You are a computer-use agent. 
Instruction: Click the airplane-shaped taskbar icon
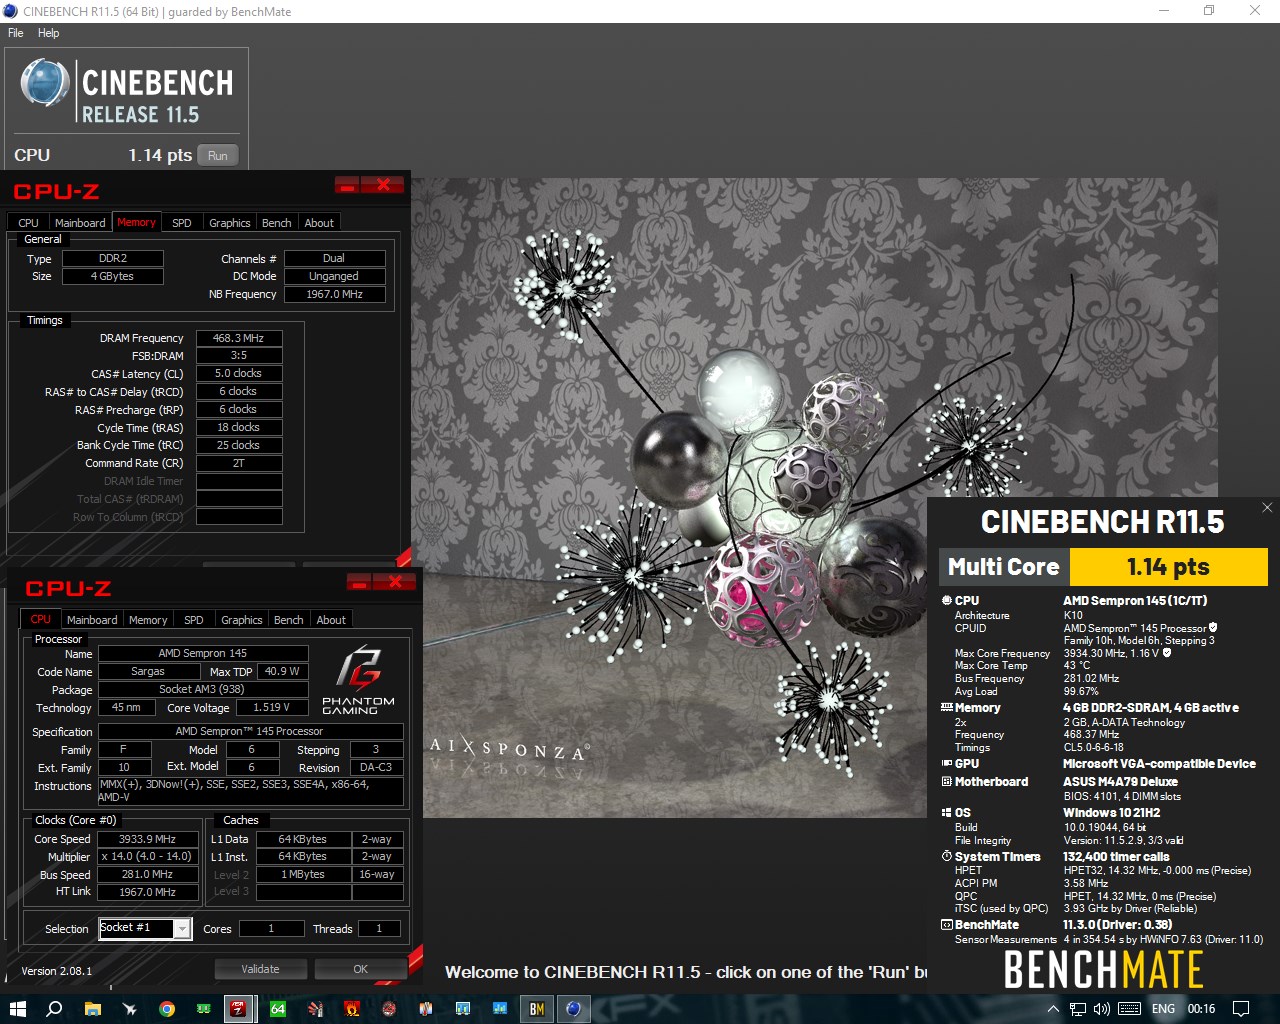coord(129,1009)
